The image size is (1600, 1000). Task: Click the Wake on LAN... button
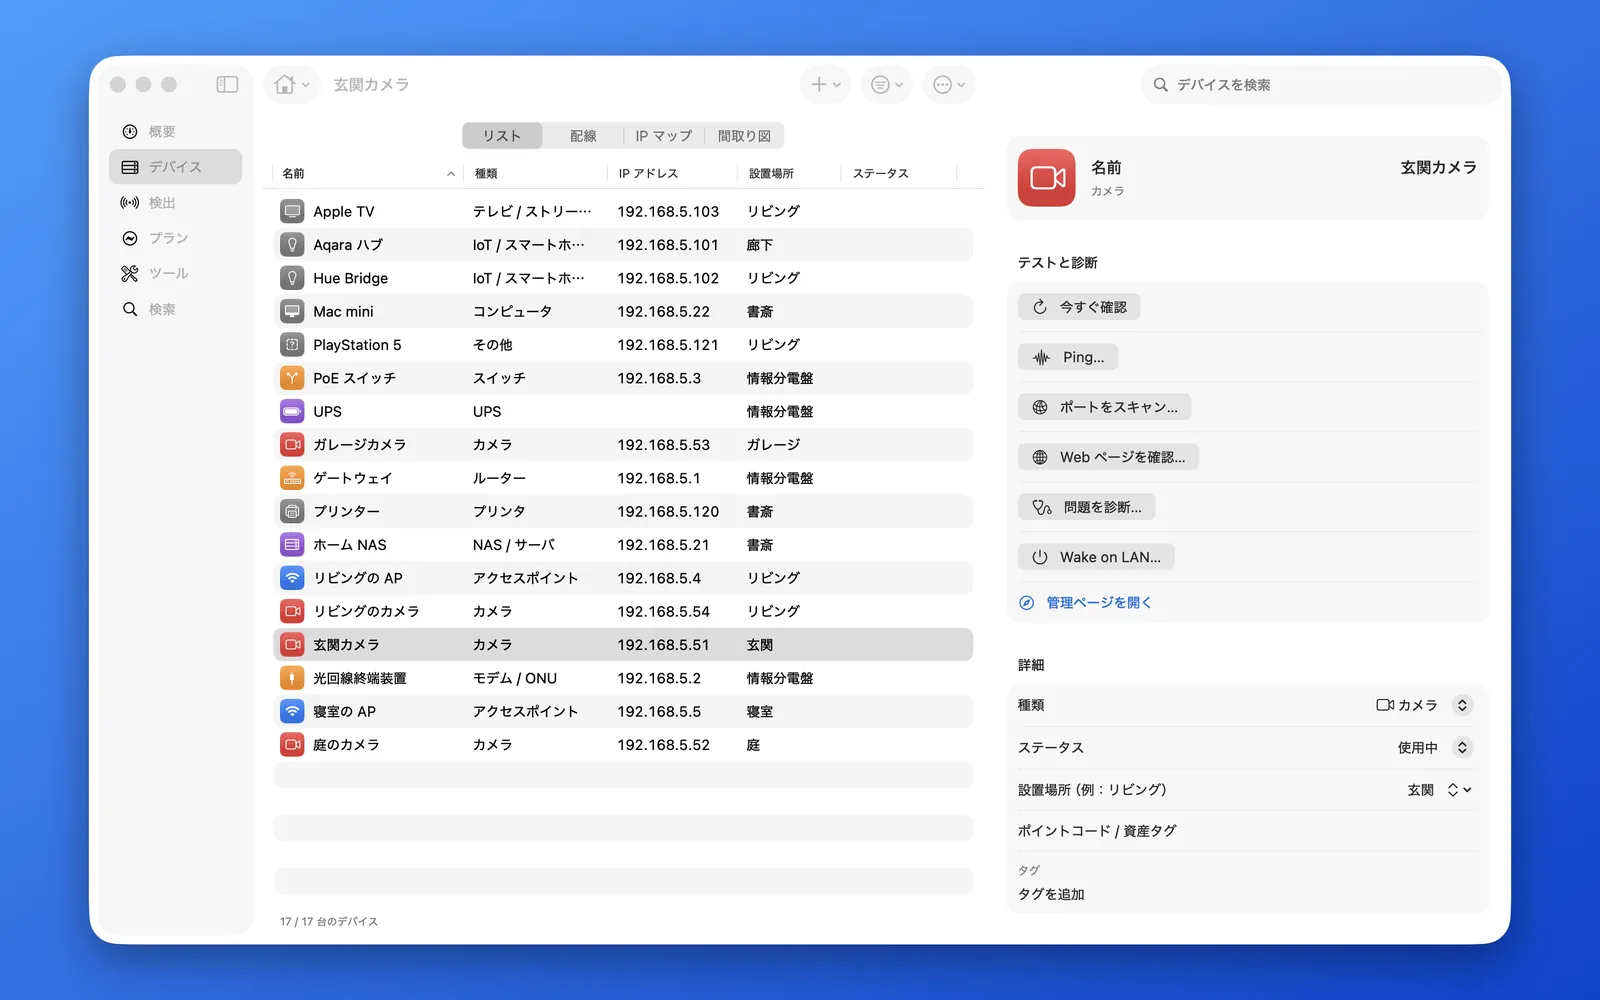pos(1096,557)
